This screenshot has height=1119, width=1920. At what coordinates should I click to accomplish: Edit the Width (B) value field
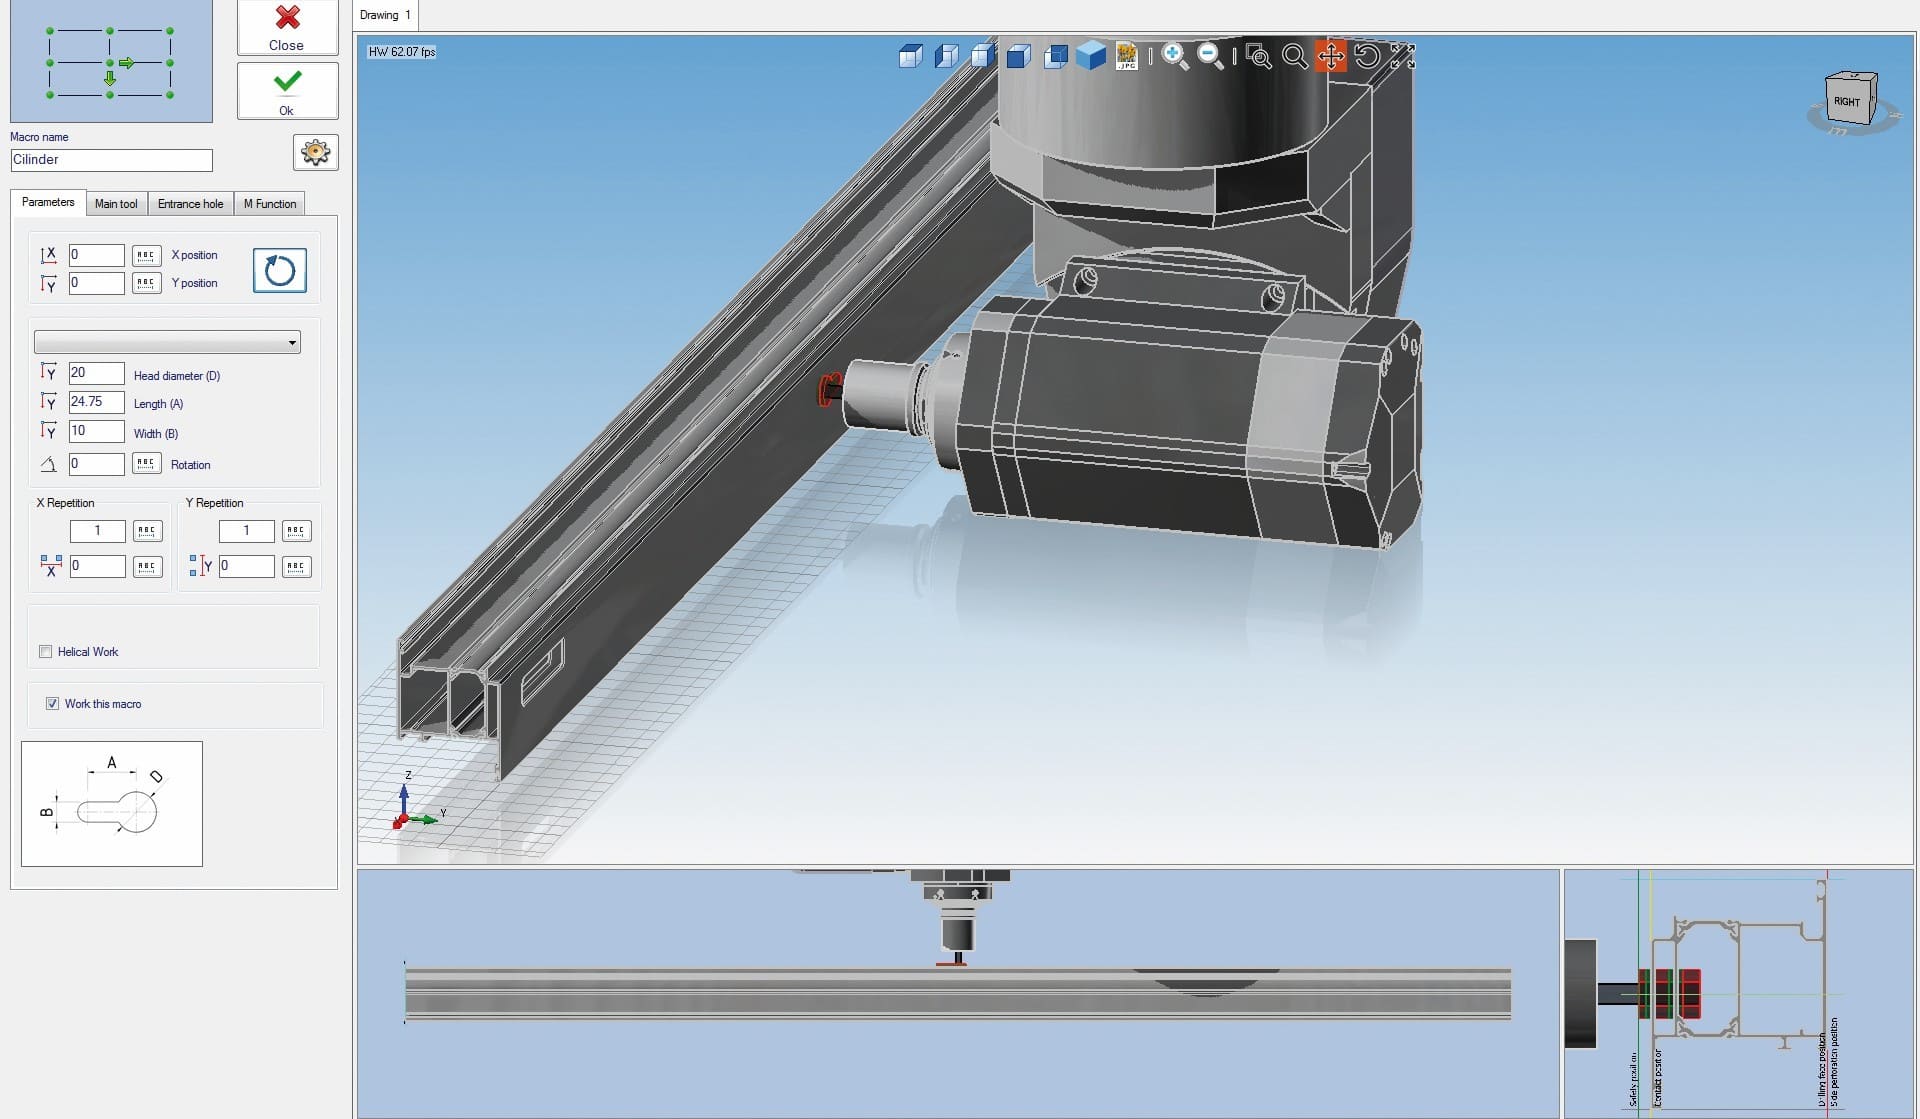pos(96,431)
